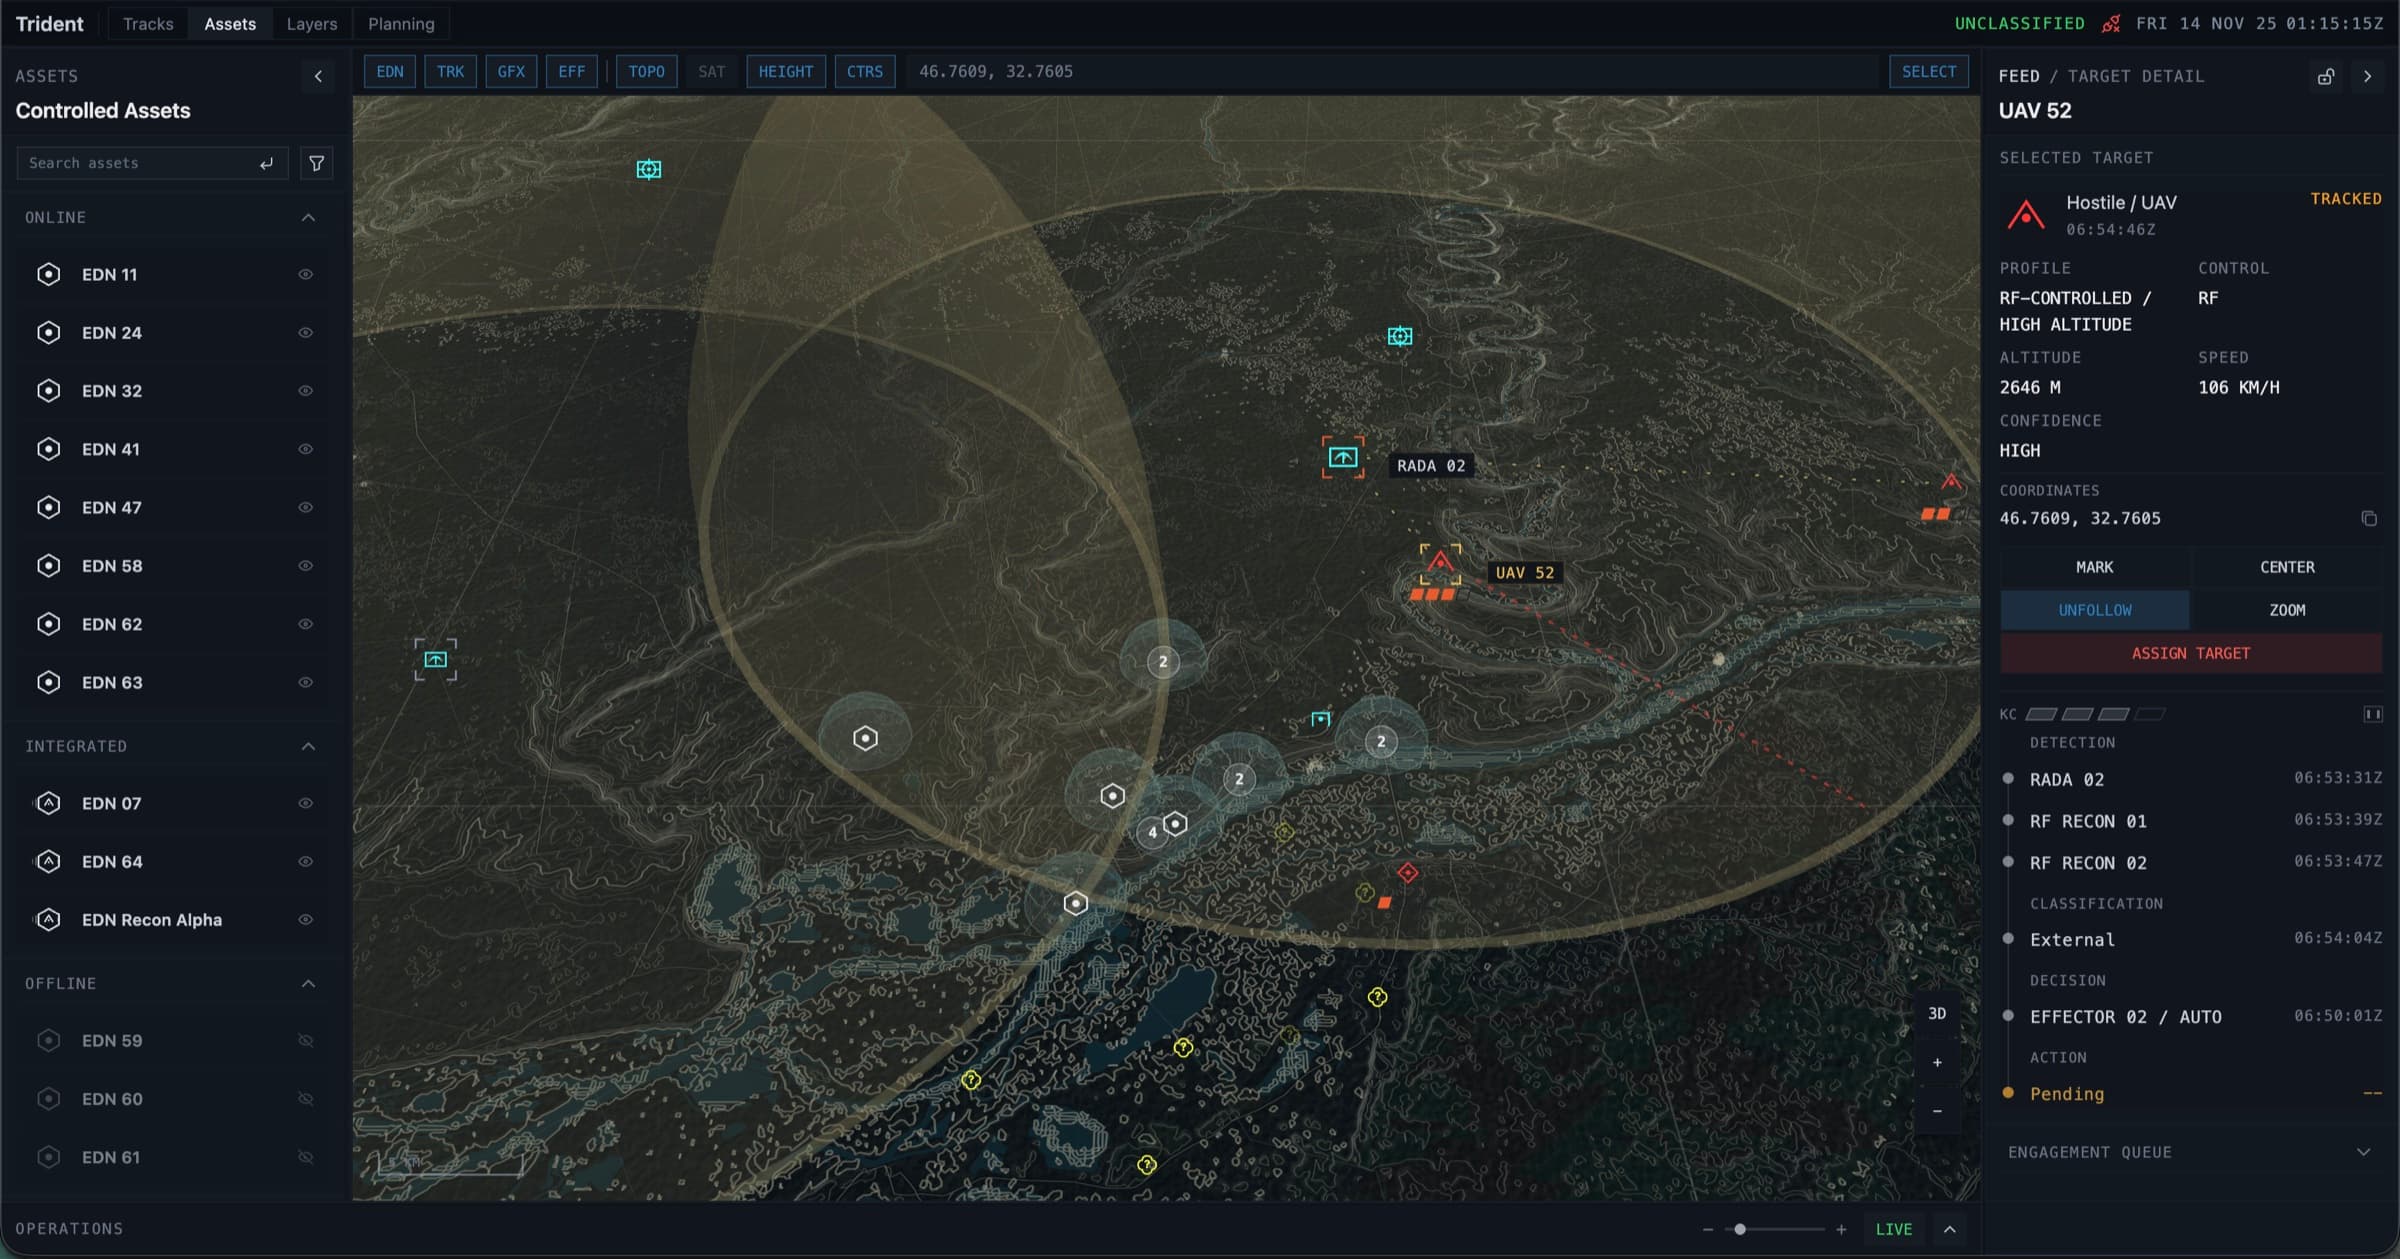Click the EDN 07 integrated asset icon
Viewport: 2400px width, 1259px height.
pyautogui.click(x=48, y=803)
